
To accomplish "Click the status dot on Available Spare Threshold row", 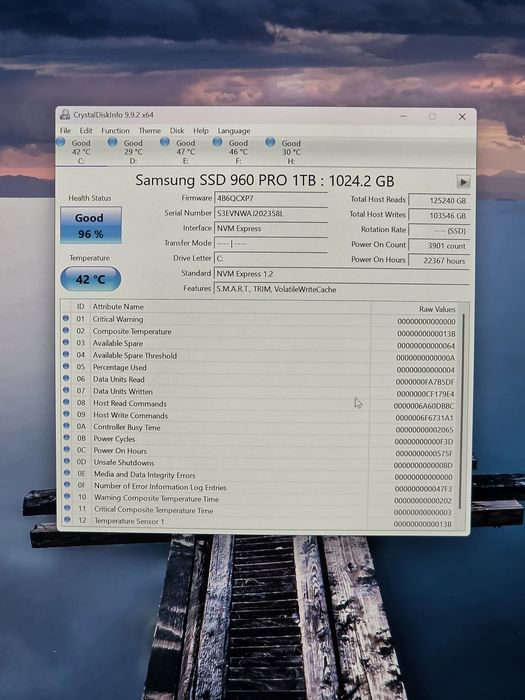I will click(66, 354).
